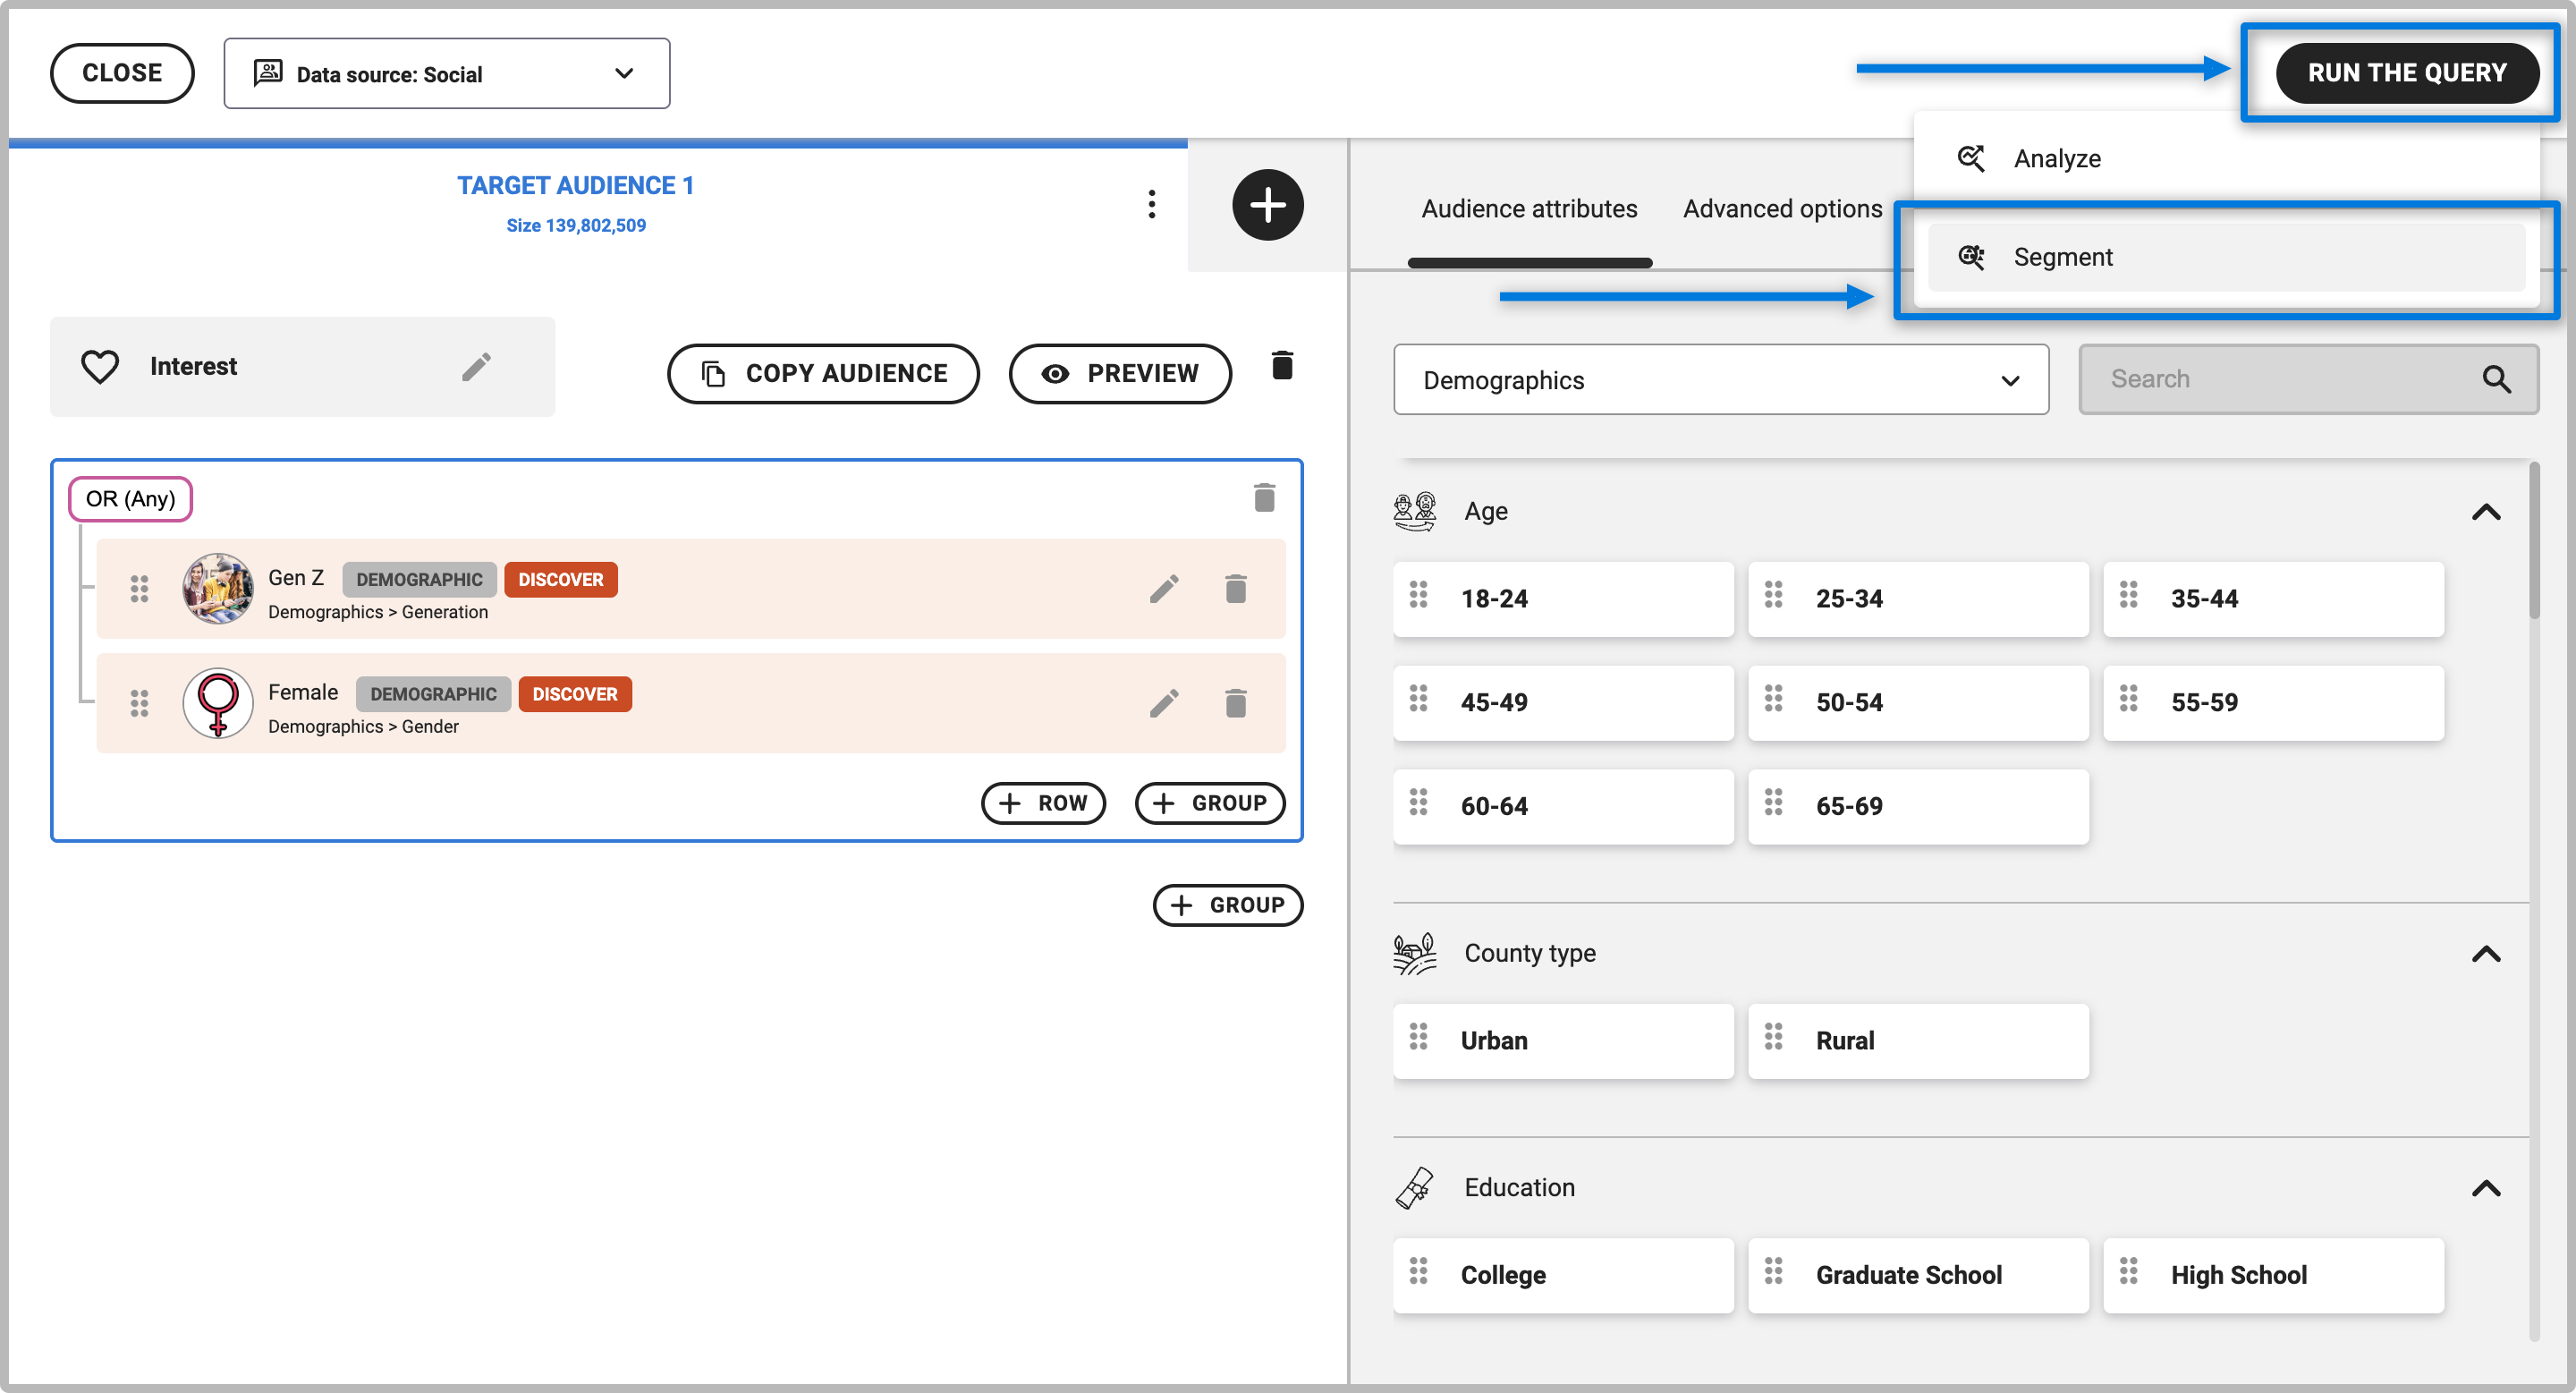Click the search magnifier icon
Viewport: 2576px width, 1393px height.
tap(2495, 379)
